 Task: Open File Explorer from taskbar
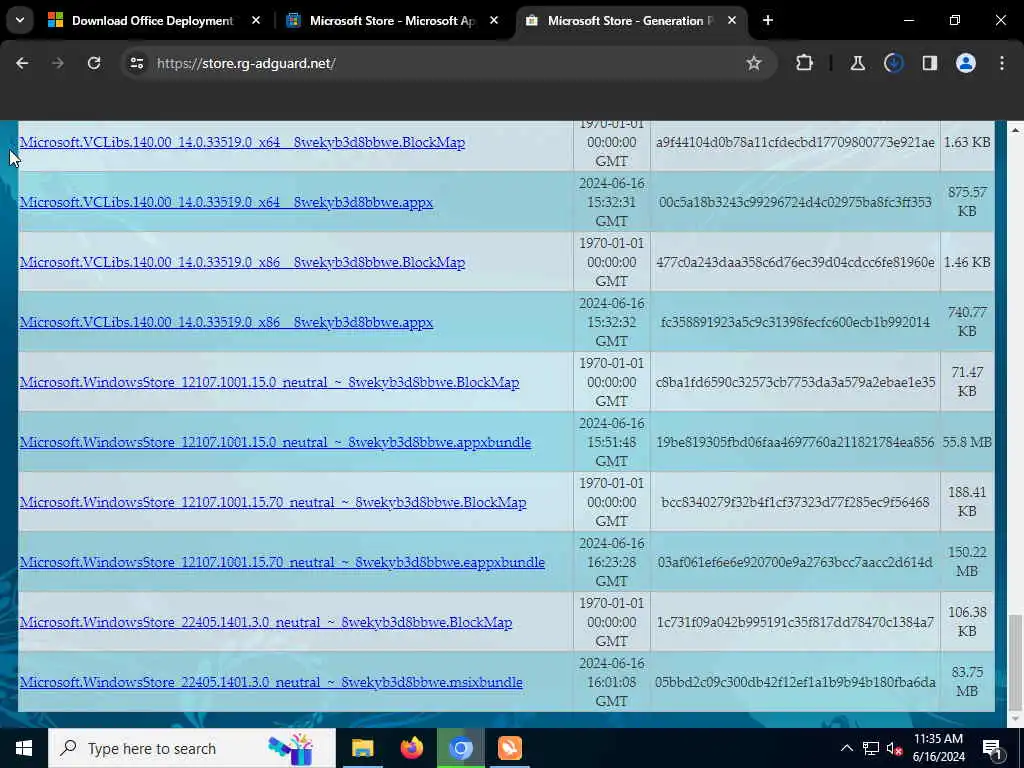point(362,748)
